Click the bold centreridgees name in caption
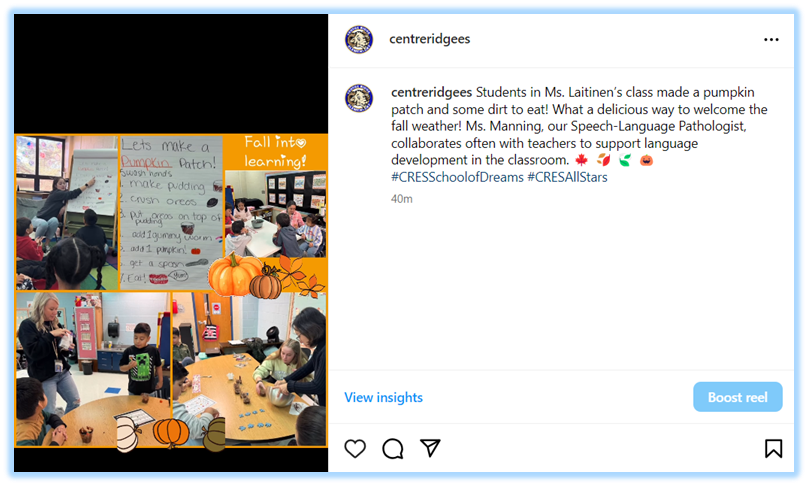The width and height of the screenshot is (808, 486). pos(431,92)
